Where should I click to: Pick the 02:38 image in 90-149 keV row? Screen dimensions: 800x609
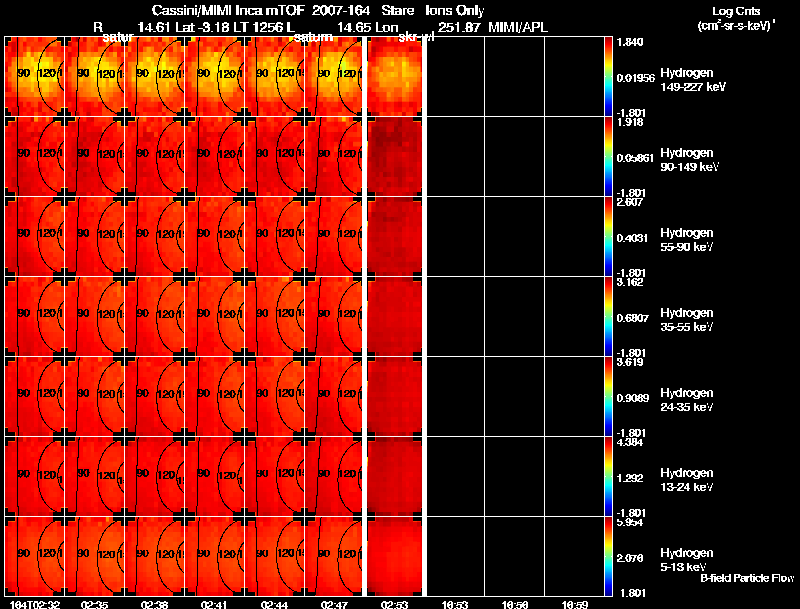pyautogui.click(x=155, y=157)
